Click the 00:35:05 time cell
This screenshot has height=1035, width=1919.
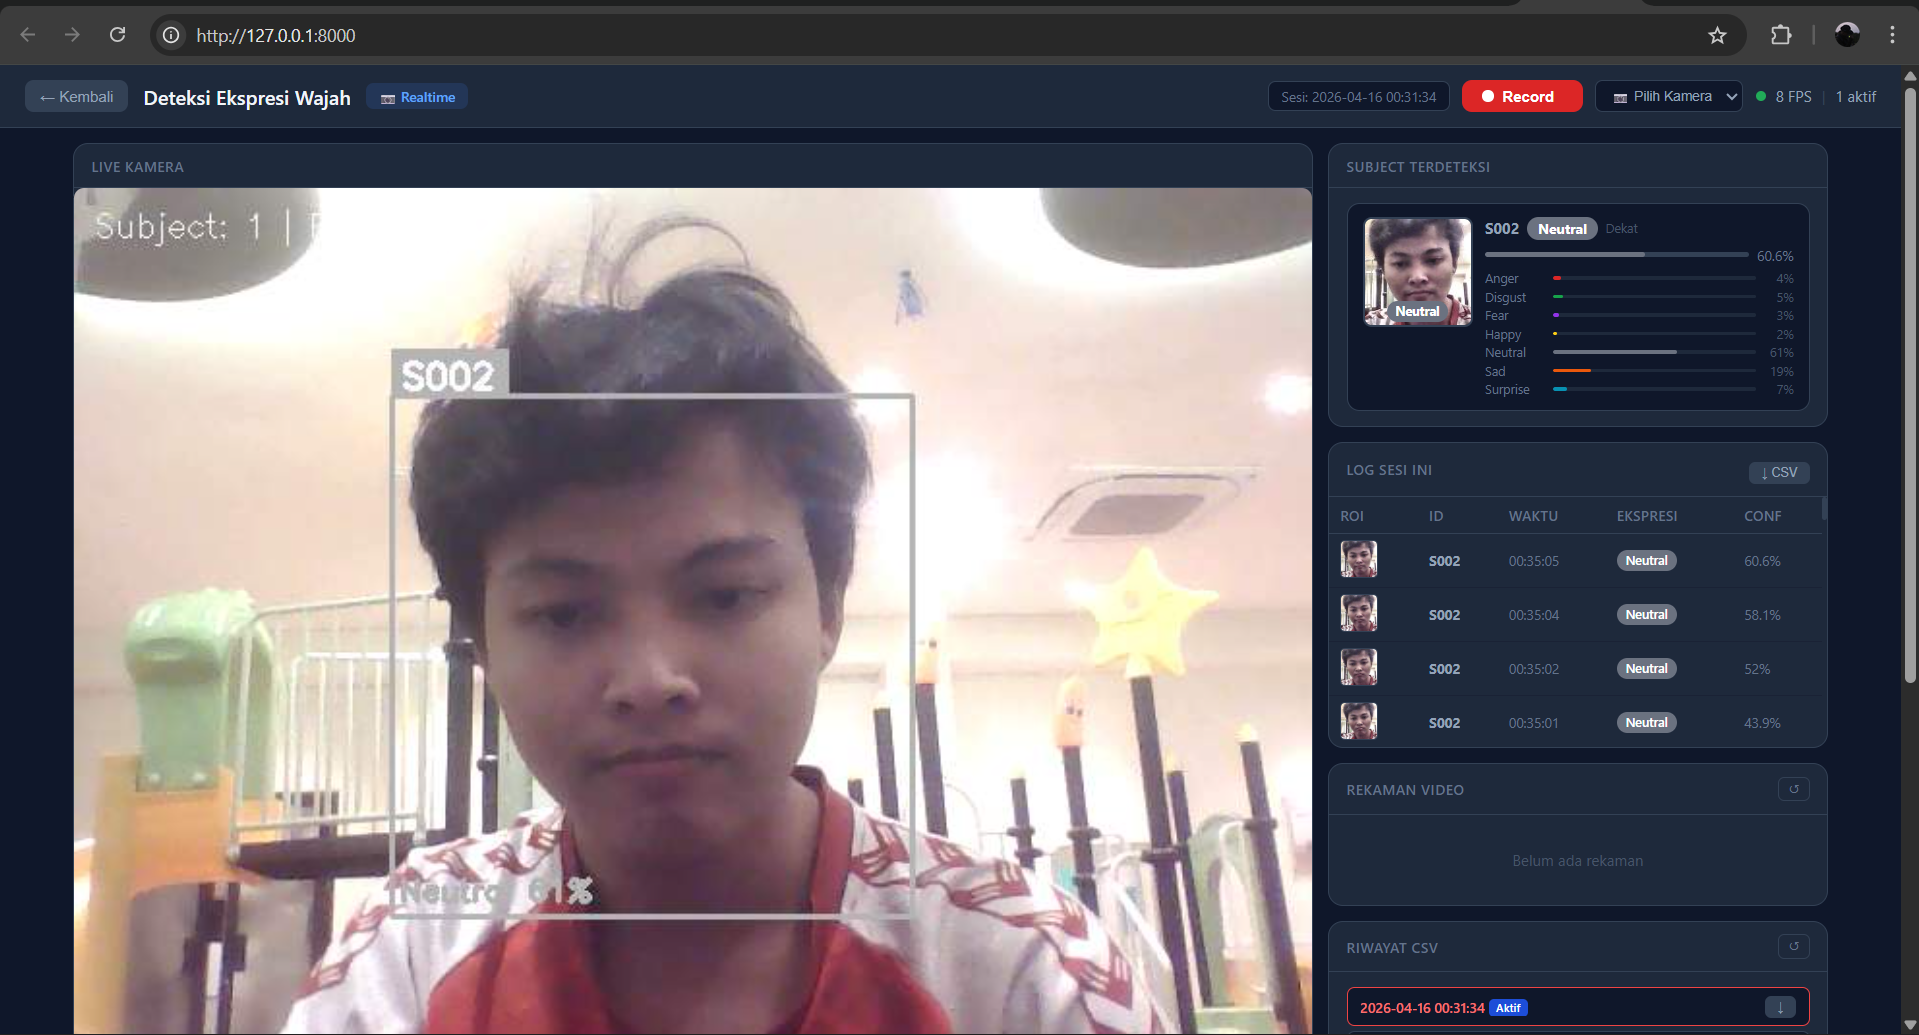(x=1533, y=561)
